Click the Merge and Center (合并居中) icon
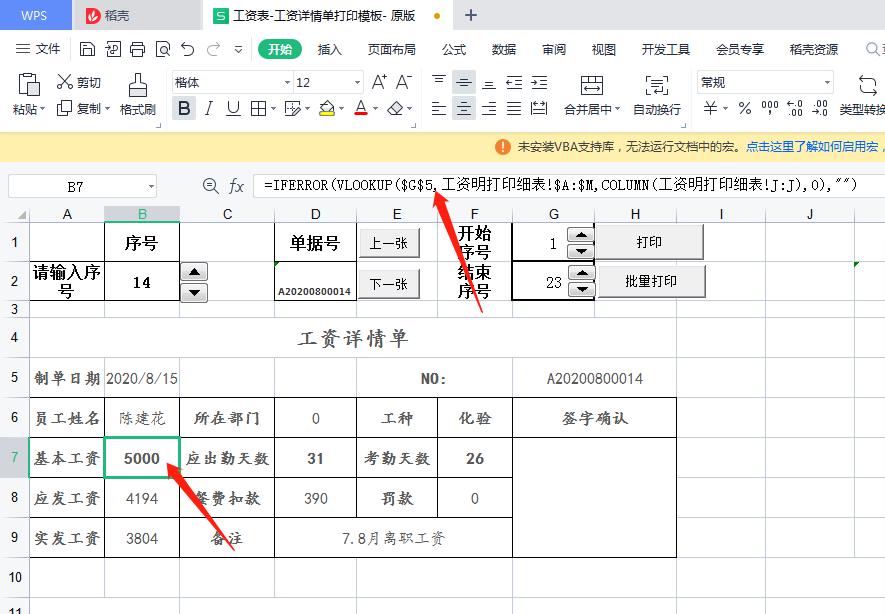The image size is (885, 614). click(x=592, y=85)
